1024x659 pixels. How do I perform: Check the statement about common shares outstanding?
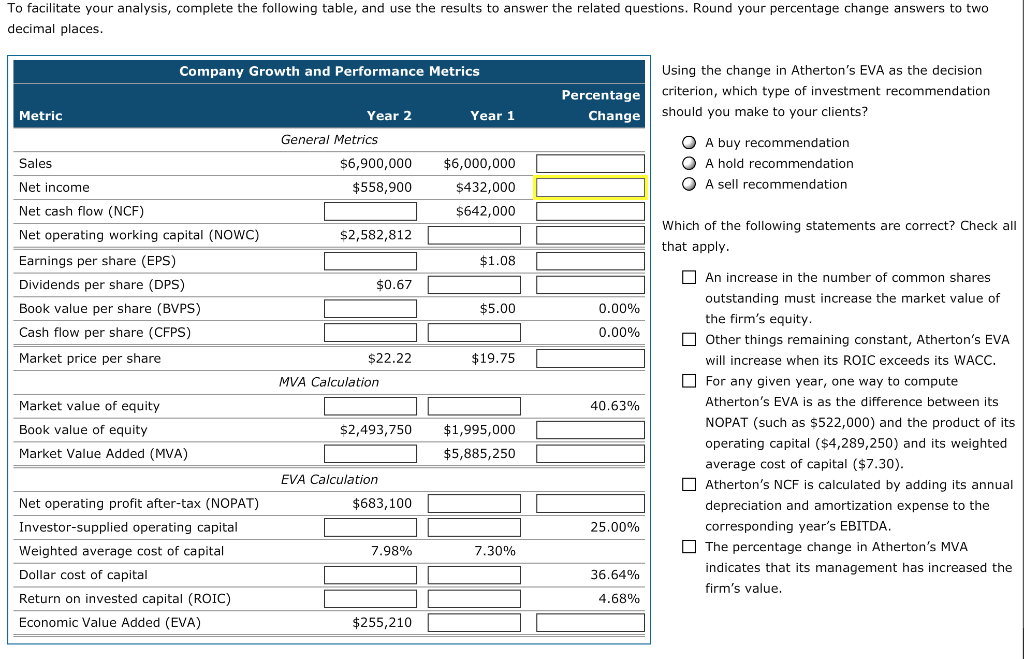pyautogui.click(x=689, y=277)
